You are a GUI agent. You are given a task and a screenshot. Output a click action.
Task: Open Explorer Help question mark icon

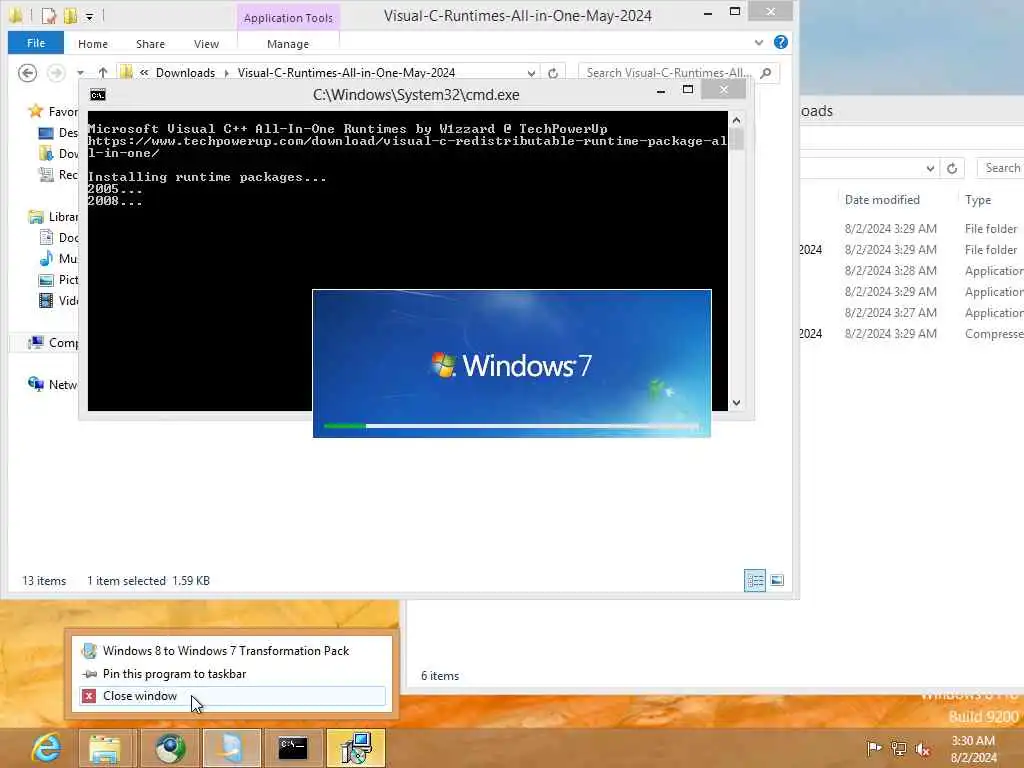click(x=780, y=42)
